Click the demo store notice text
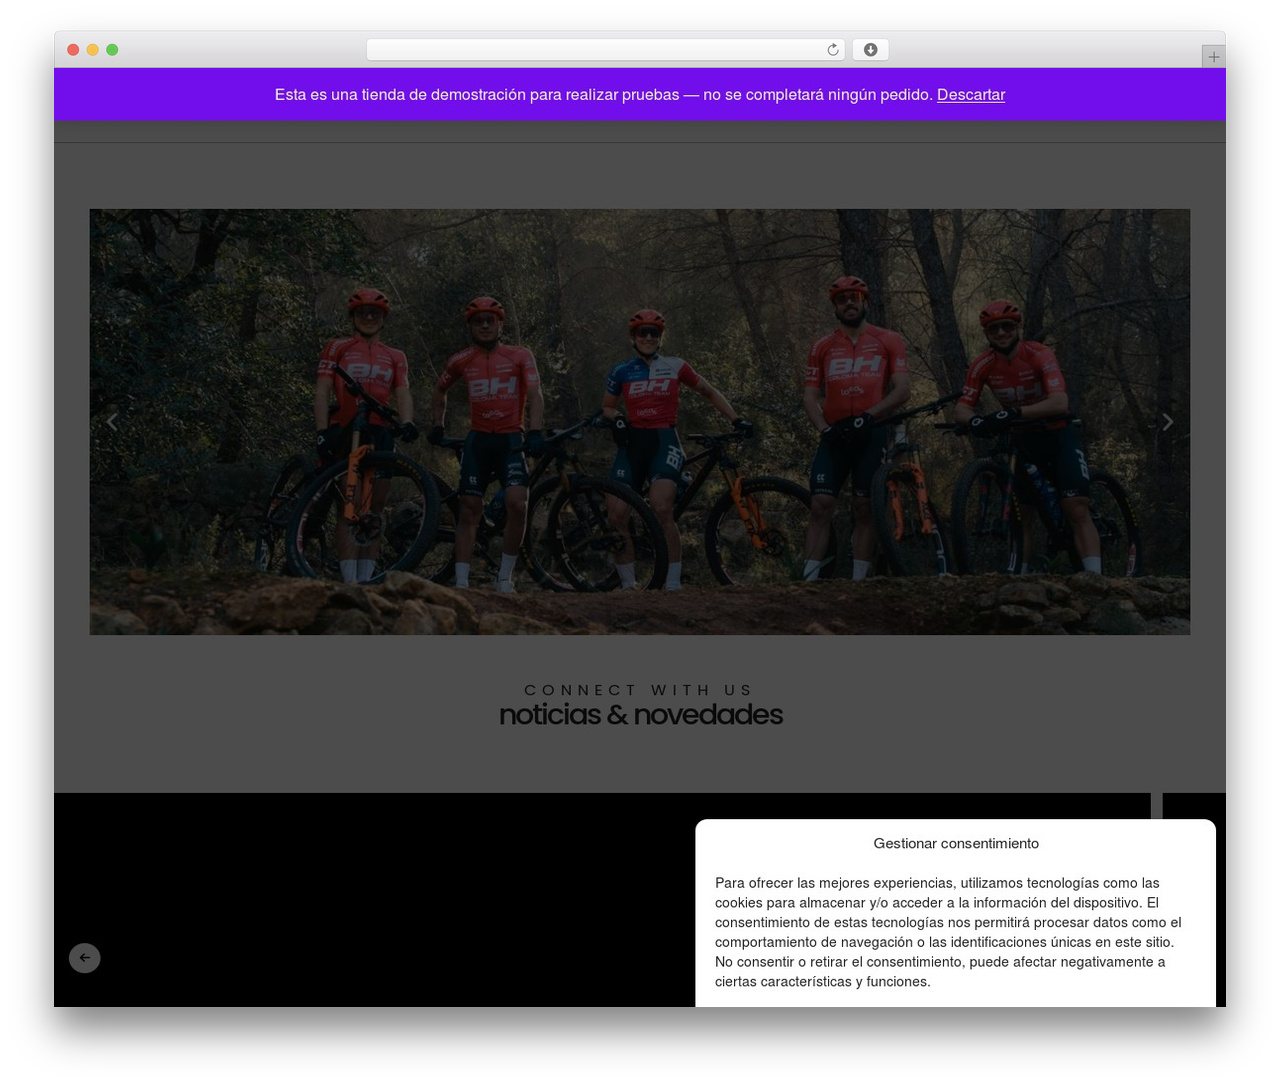 coord(604,95)
